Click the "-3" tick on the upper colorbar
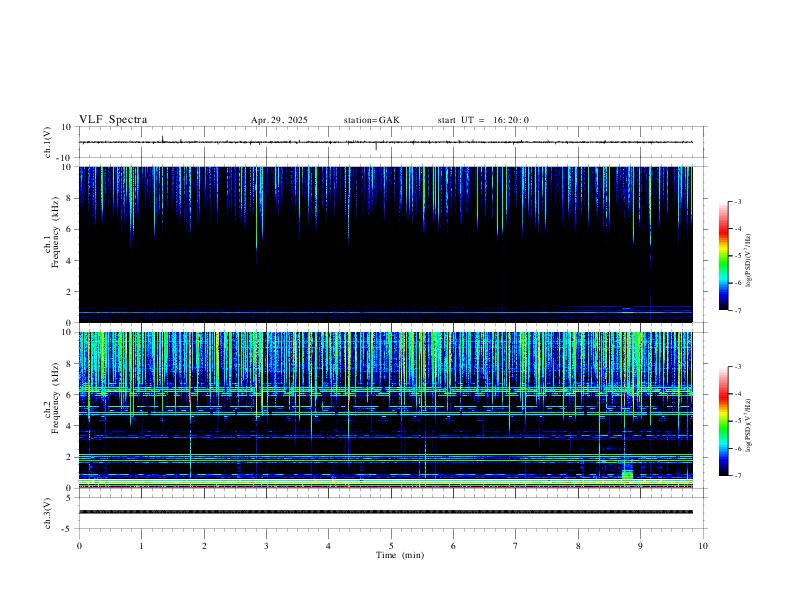Viewport: 792px width, 612px height. coord(738,201)
